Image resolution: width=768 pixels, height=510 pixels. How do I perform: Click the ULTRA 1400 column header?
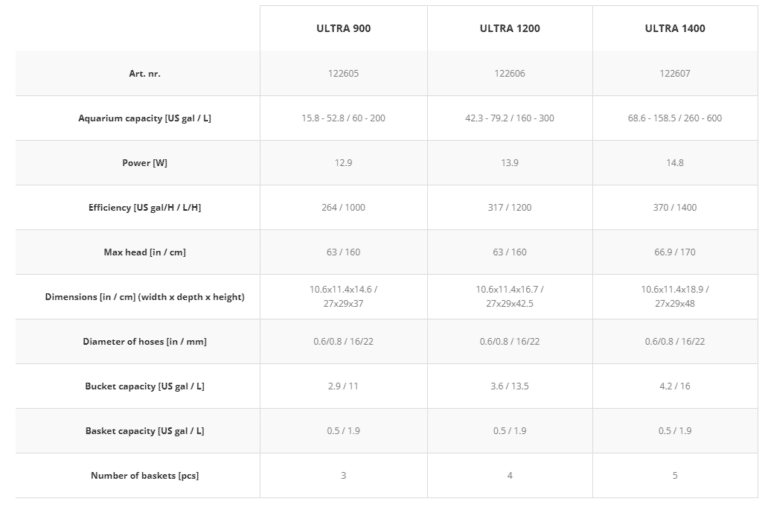pos(675,28)
